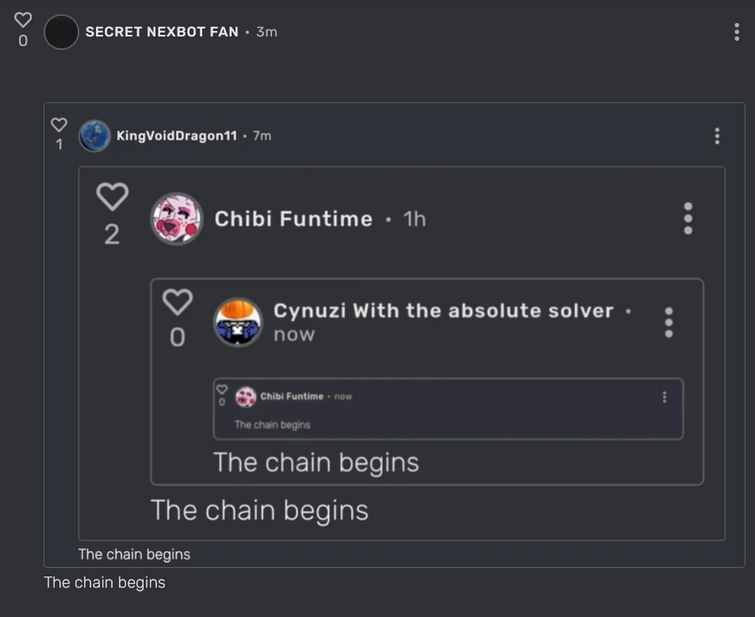Open the KingVoidDragon11 post three-dot menu
Screen dimensions: 755x617
pyautogui.click(x=717, y=136)
